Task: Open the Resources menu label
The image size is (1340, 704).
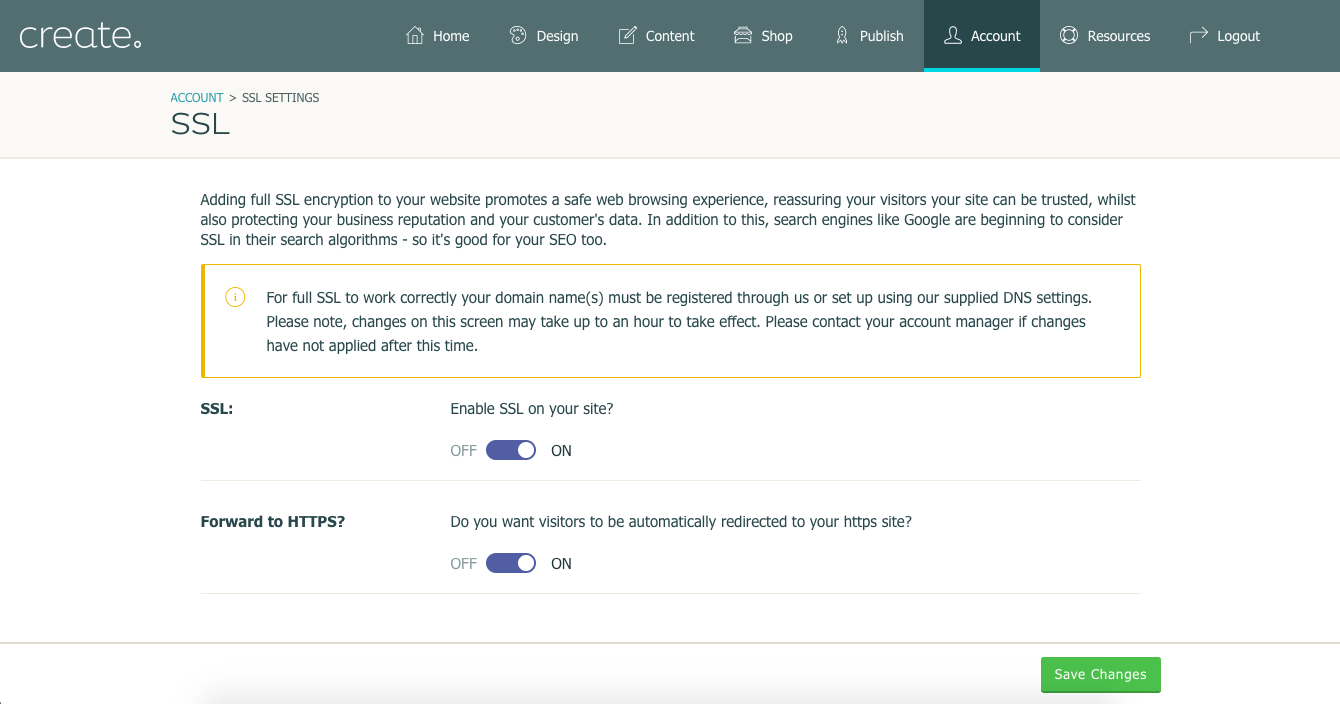Action: (1119, 36)
